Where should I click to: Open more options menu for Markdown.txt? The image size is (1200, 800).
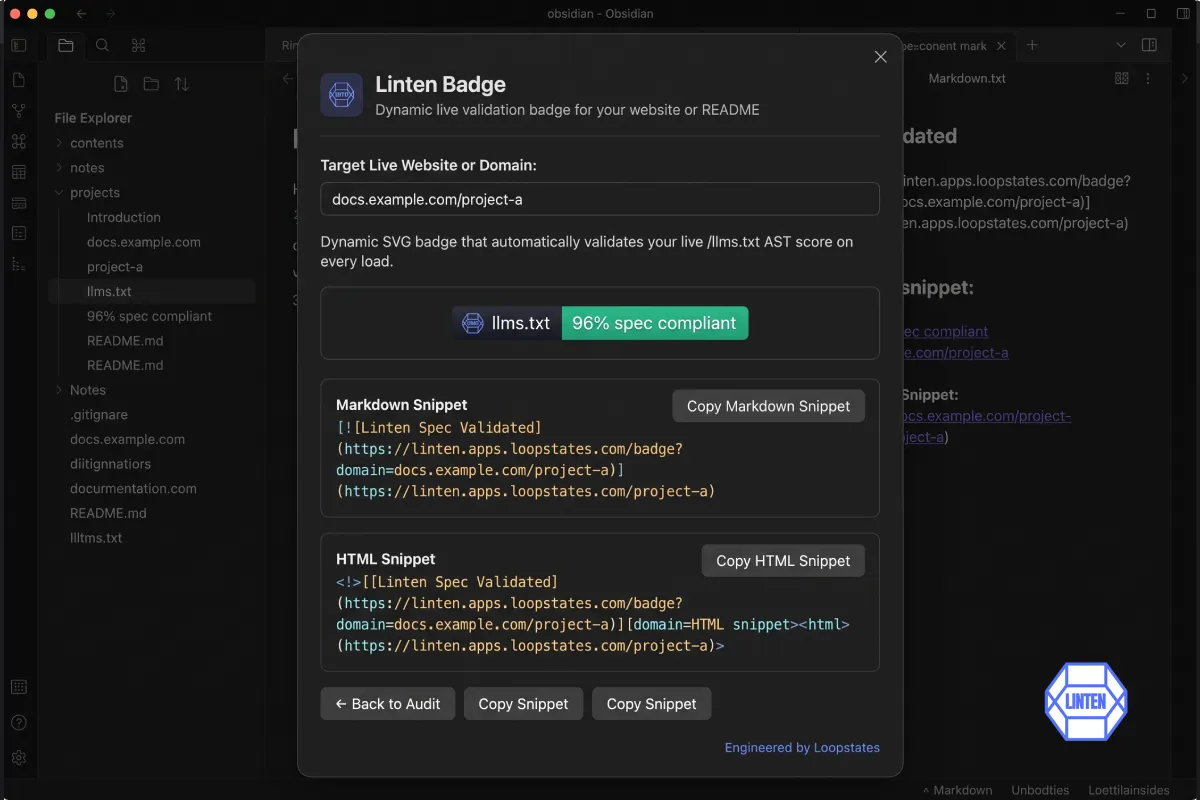tap(1148, 78)
